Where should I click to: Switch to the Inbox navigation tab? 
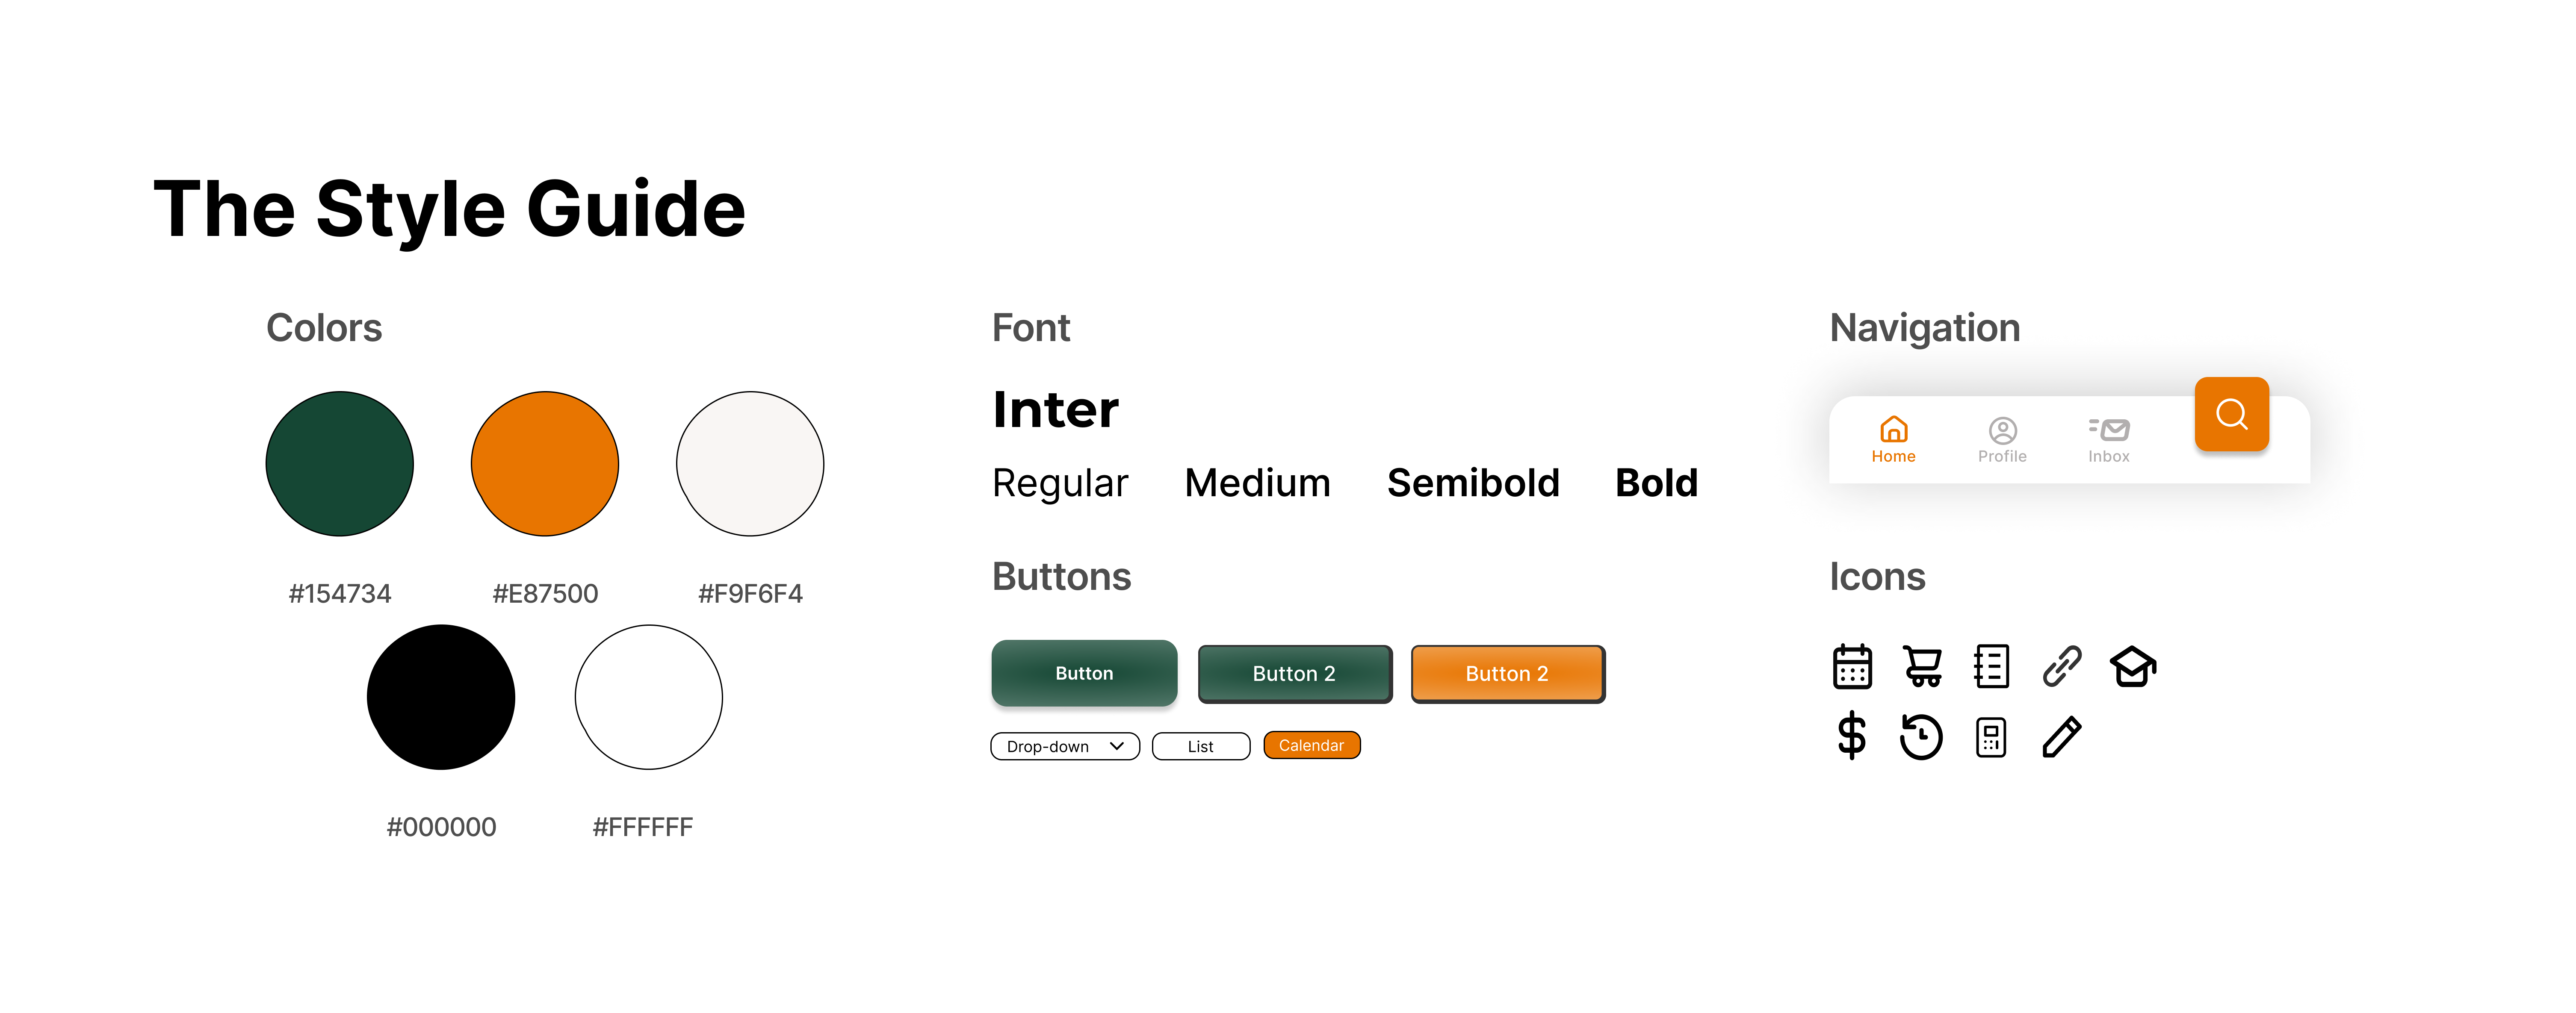(2108, 440)
